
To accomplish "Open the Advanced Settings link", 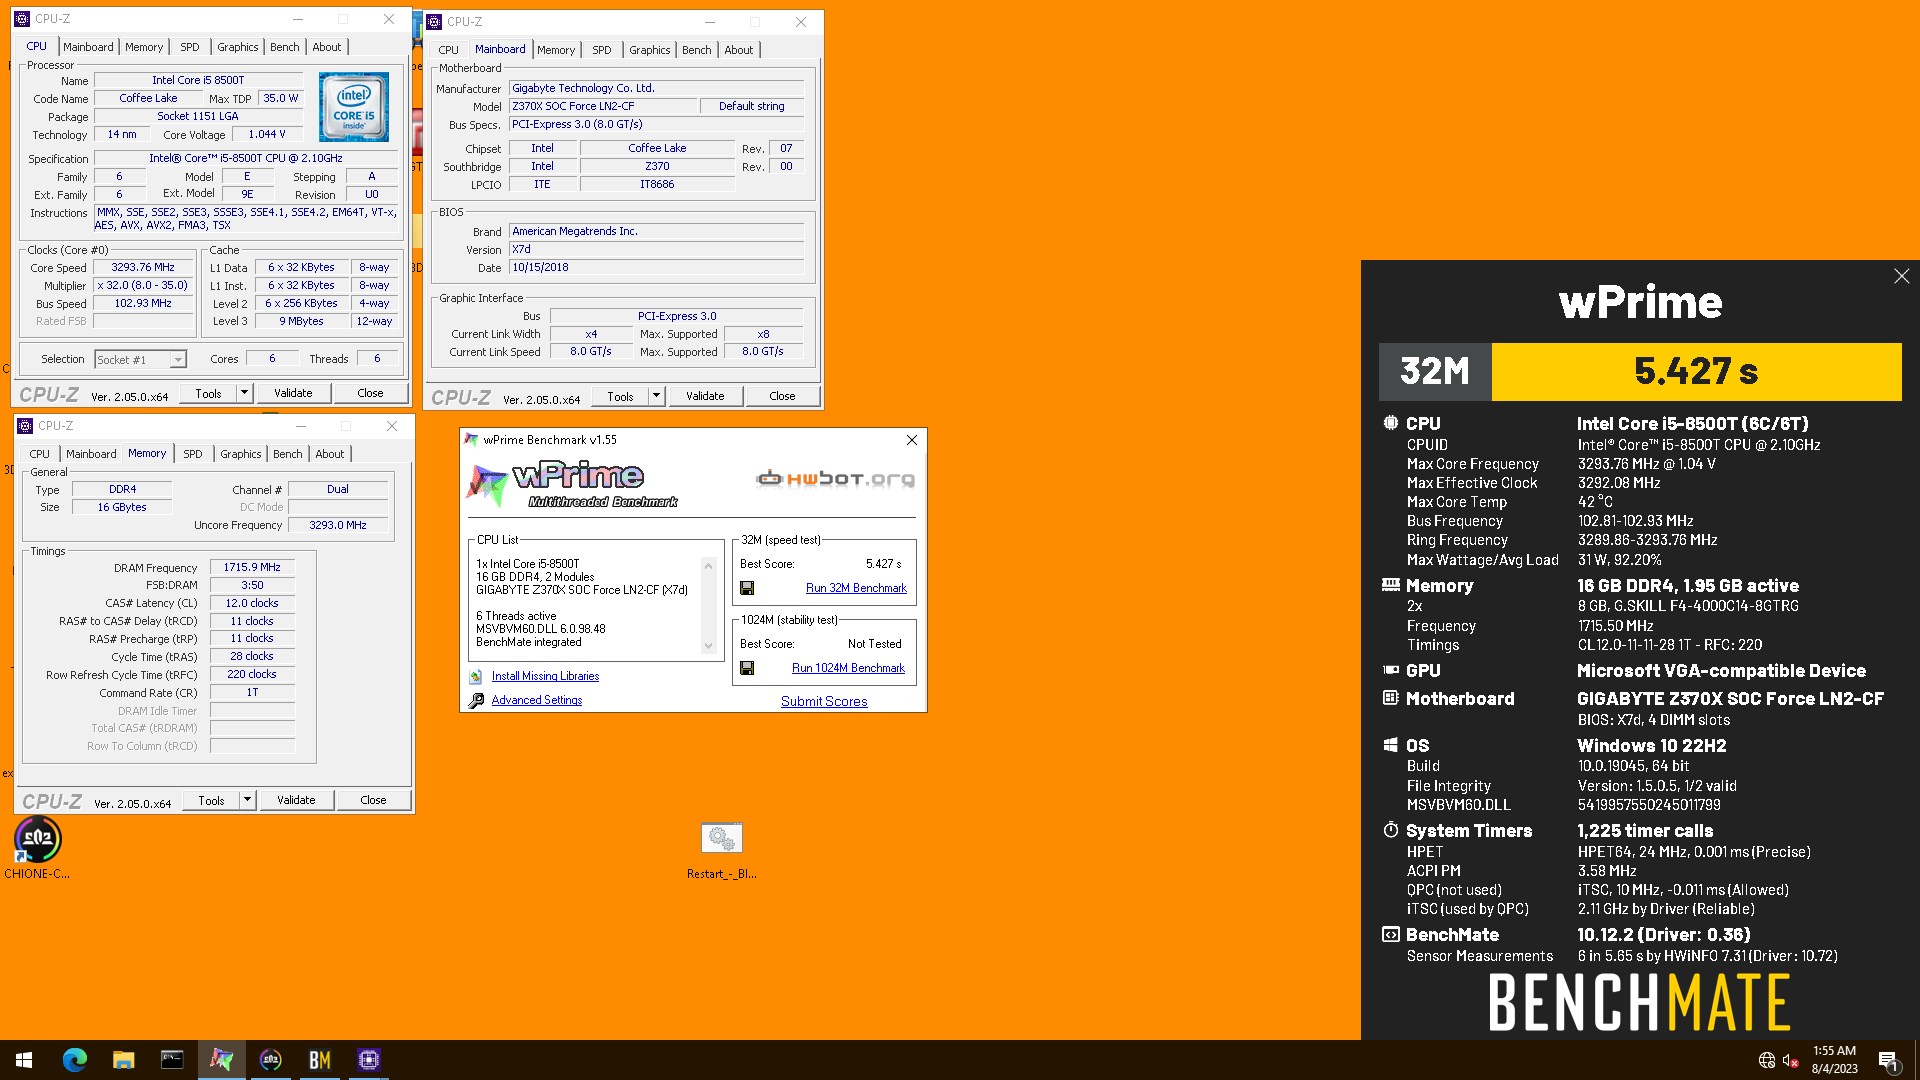I will (x=537, y=700).
